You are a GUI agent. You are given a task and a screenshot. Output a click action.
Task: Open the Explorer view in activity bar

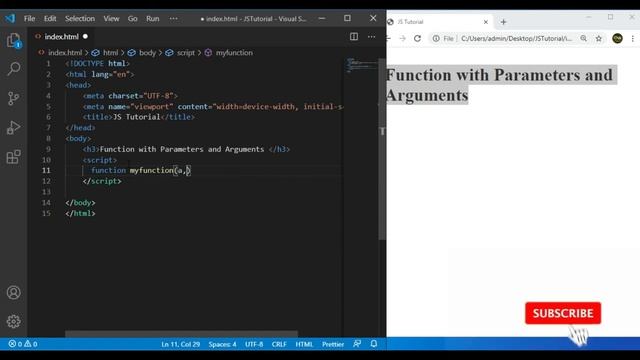13,40
